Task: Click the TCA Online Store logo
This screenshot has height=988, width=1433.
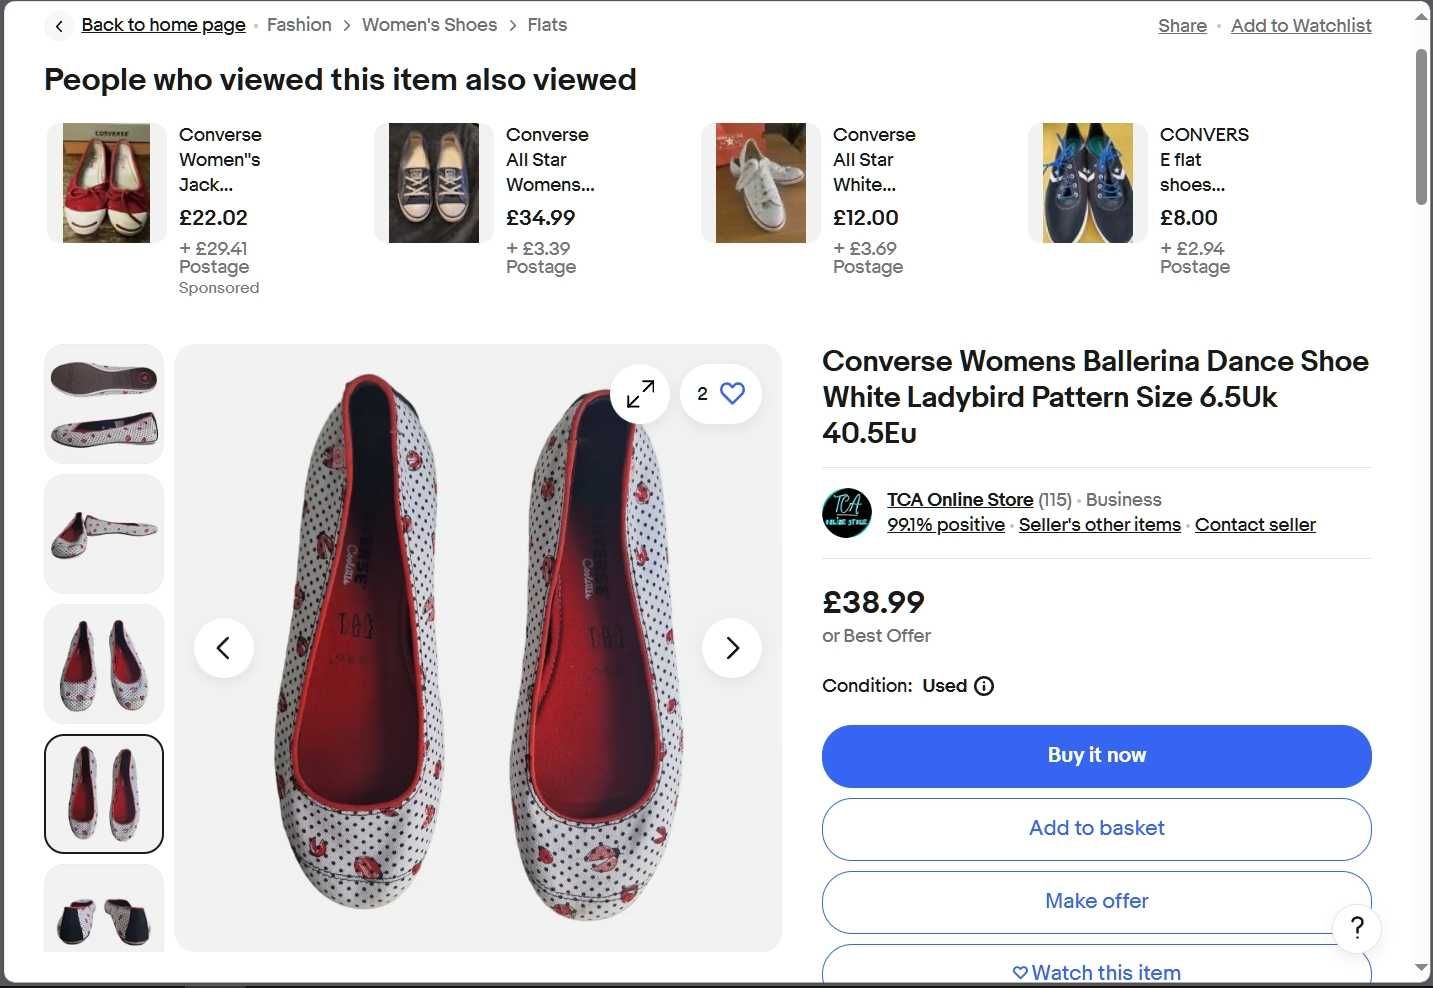Action: tap(847, 513)
